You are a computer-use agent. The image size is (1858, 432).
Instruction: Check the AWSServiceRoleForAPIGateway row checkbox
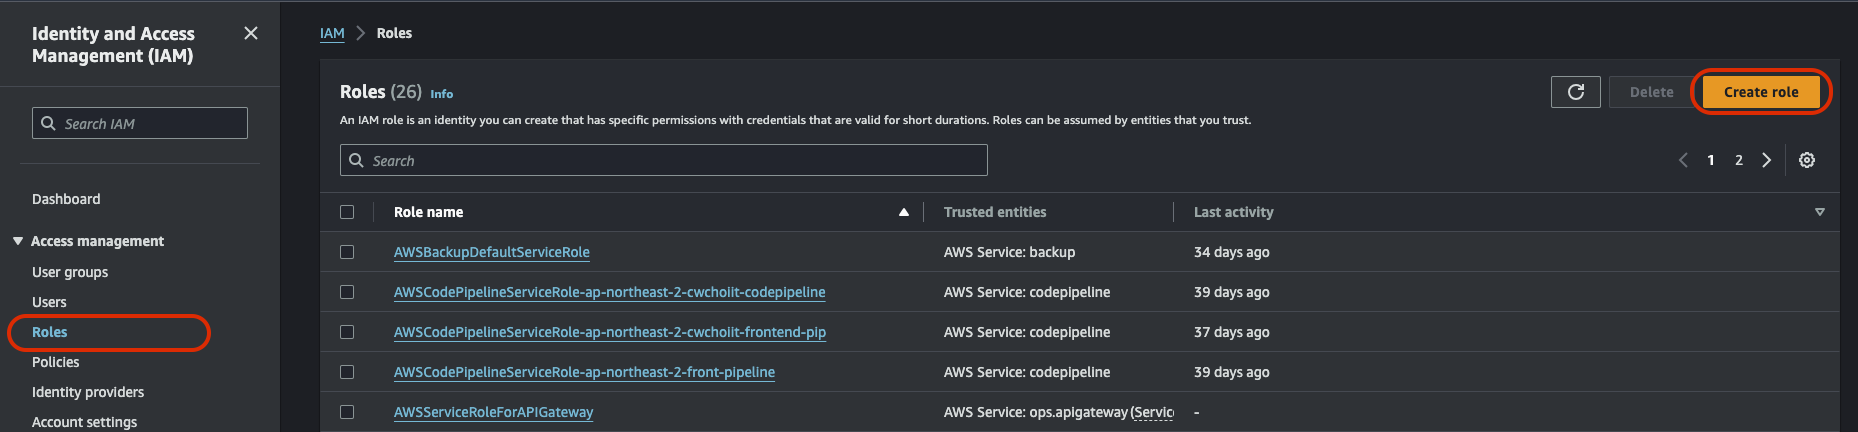coord(347,412)
